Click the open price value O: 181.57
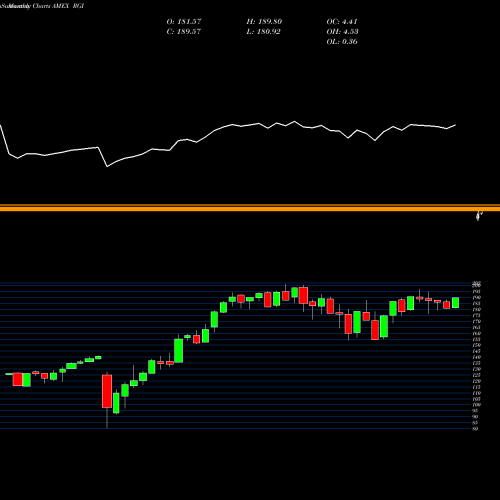Viewport: 500px width, 500px height. [184, 22]
